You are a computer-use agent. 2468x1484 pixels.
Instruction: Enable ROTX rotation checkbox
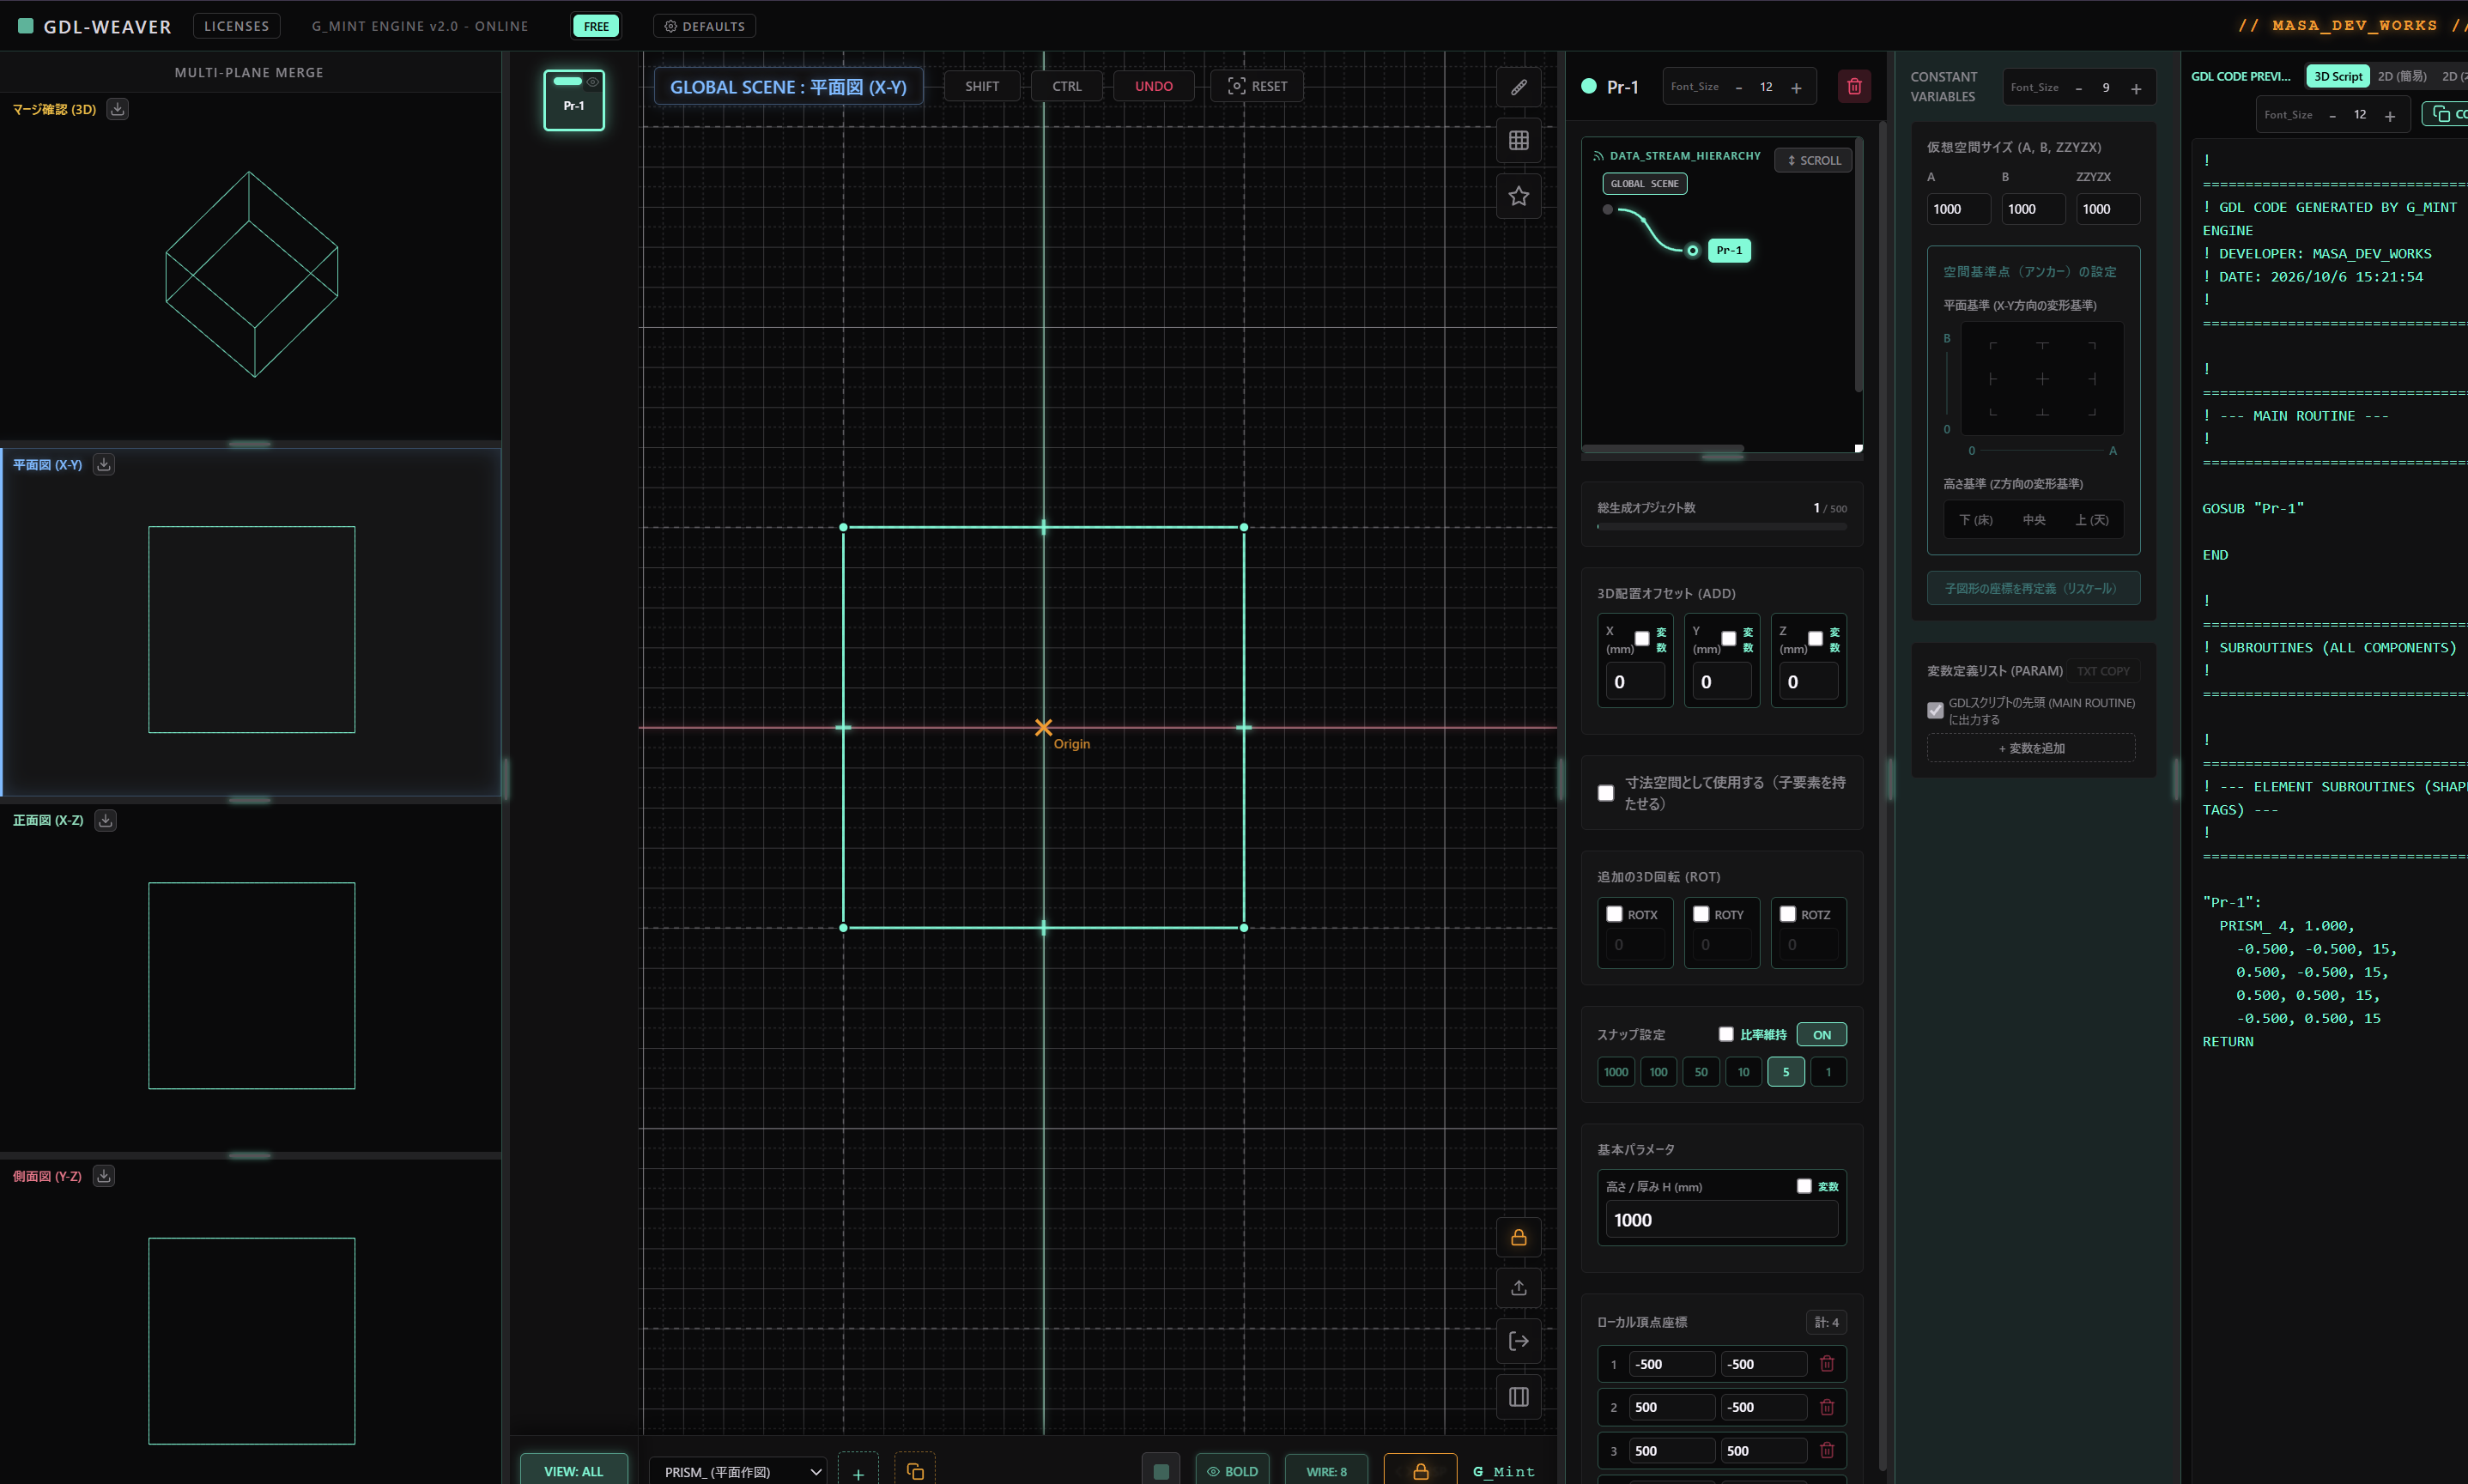tap(1614, 914)
